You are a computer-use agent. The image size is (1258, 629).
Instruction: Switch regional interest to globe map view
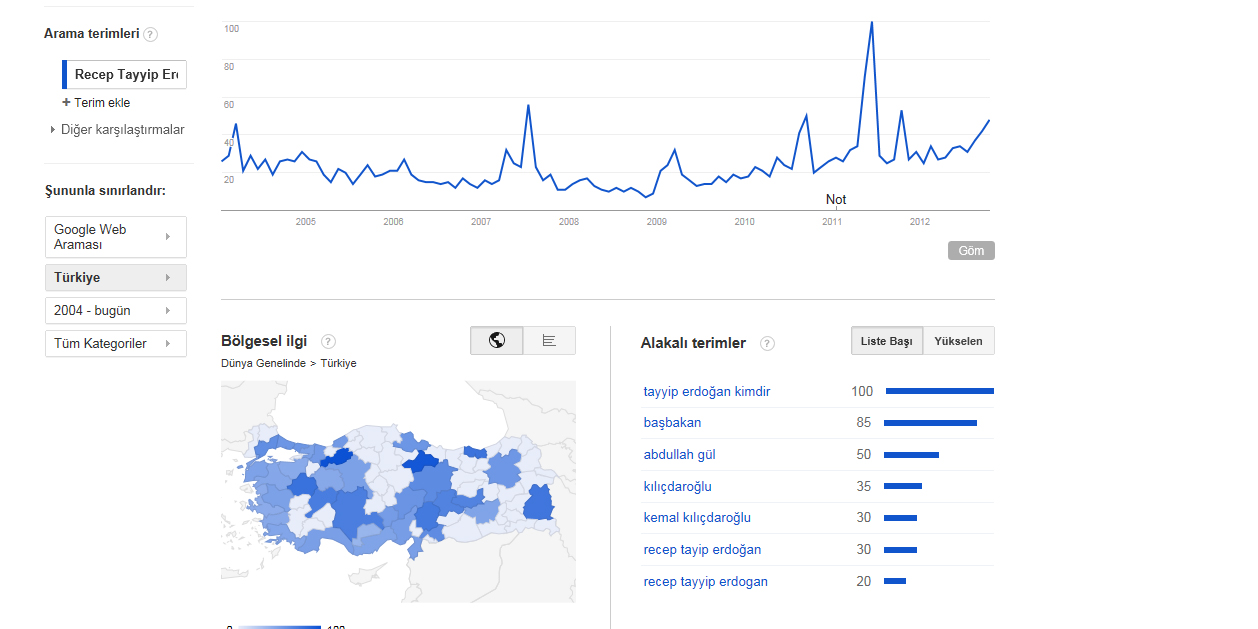pyautogui.click(x=497, y=340)
